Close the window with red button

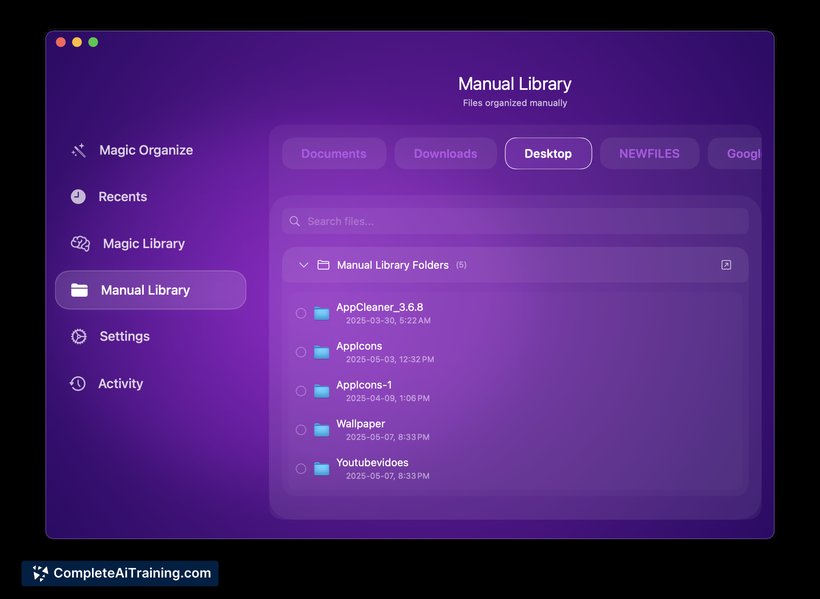click(61, 42)
